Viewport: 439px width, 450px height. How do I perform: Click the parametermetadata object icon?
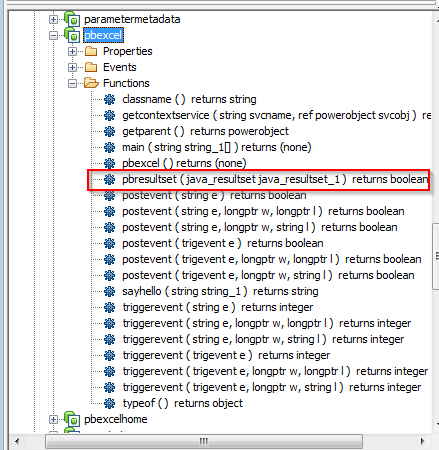pos(72,19)
